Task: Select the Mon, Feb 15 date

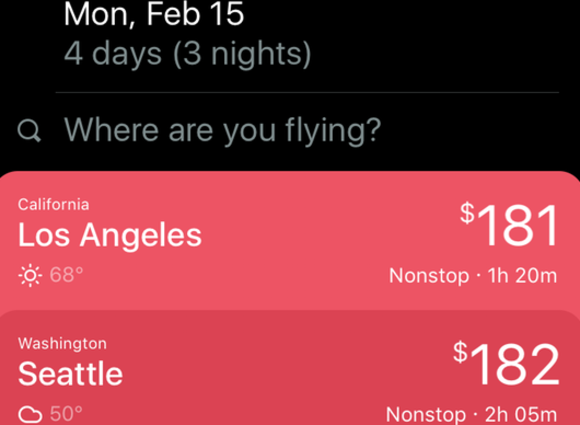Action: click(154, 14)
